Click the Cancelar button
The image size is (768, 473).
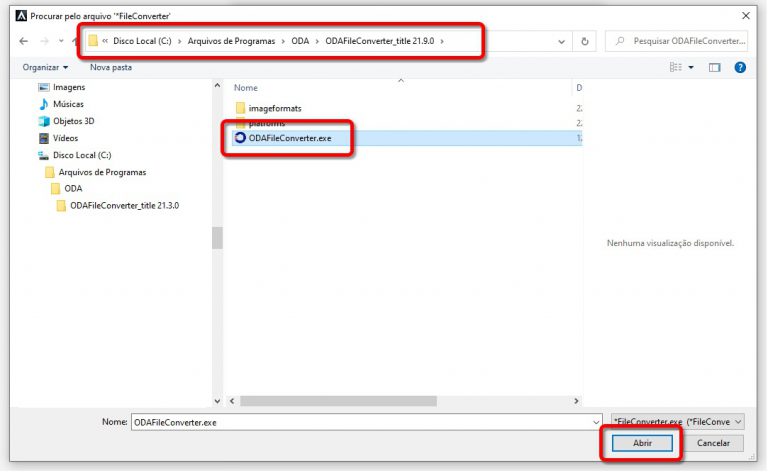click(x=713, y=443)
